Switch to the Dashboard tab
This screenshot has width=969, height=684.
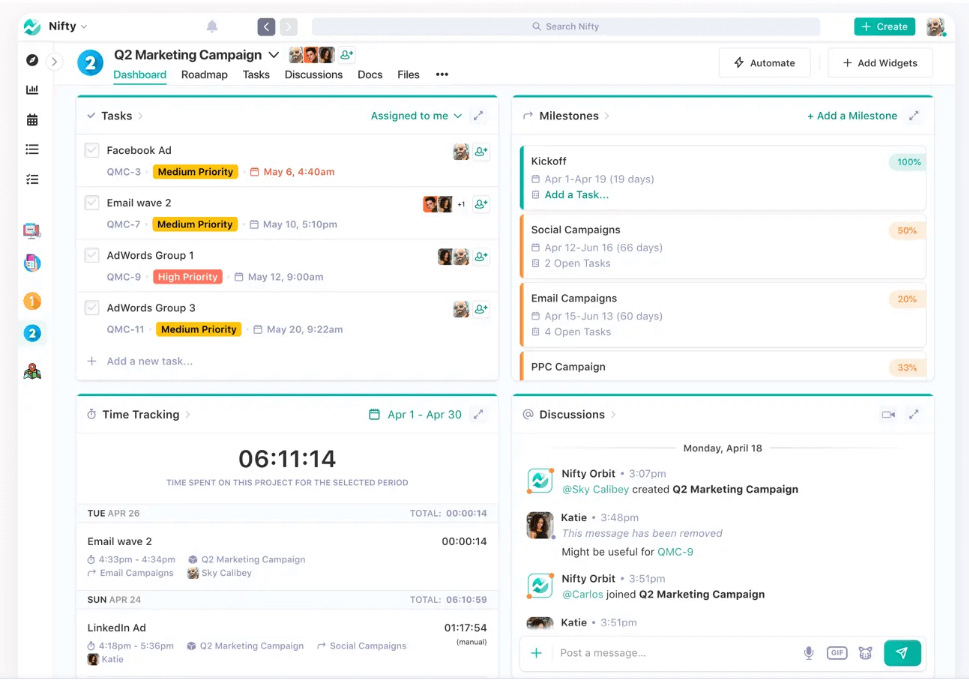[x=140, y=75]
